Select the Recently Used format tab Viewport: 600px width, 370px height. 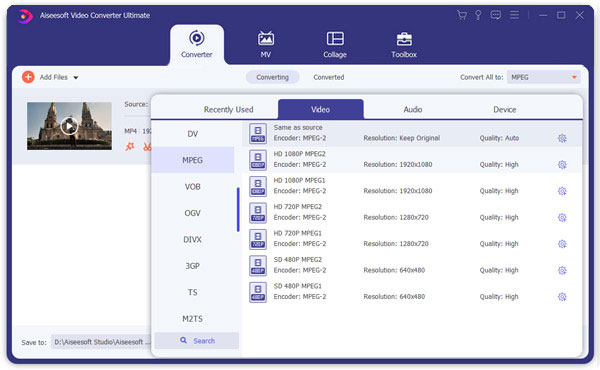click(228, 109)
